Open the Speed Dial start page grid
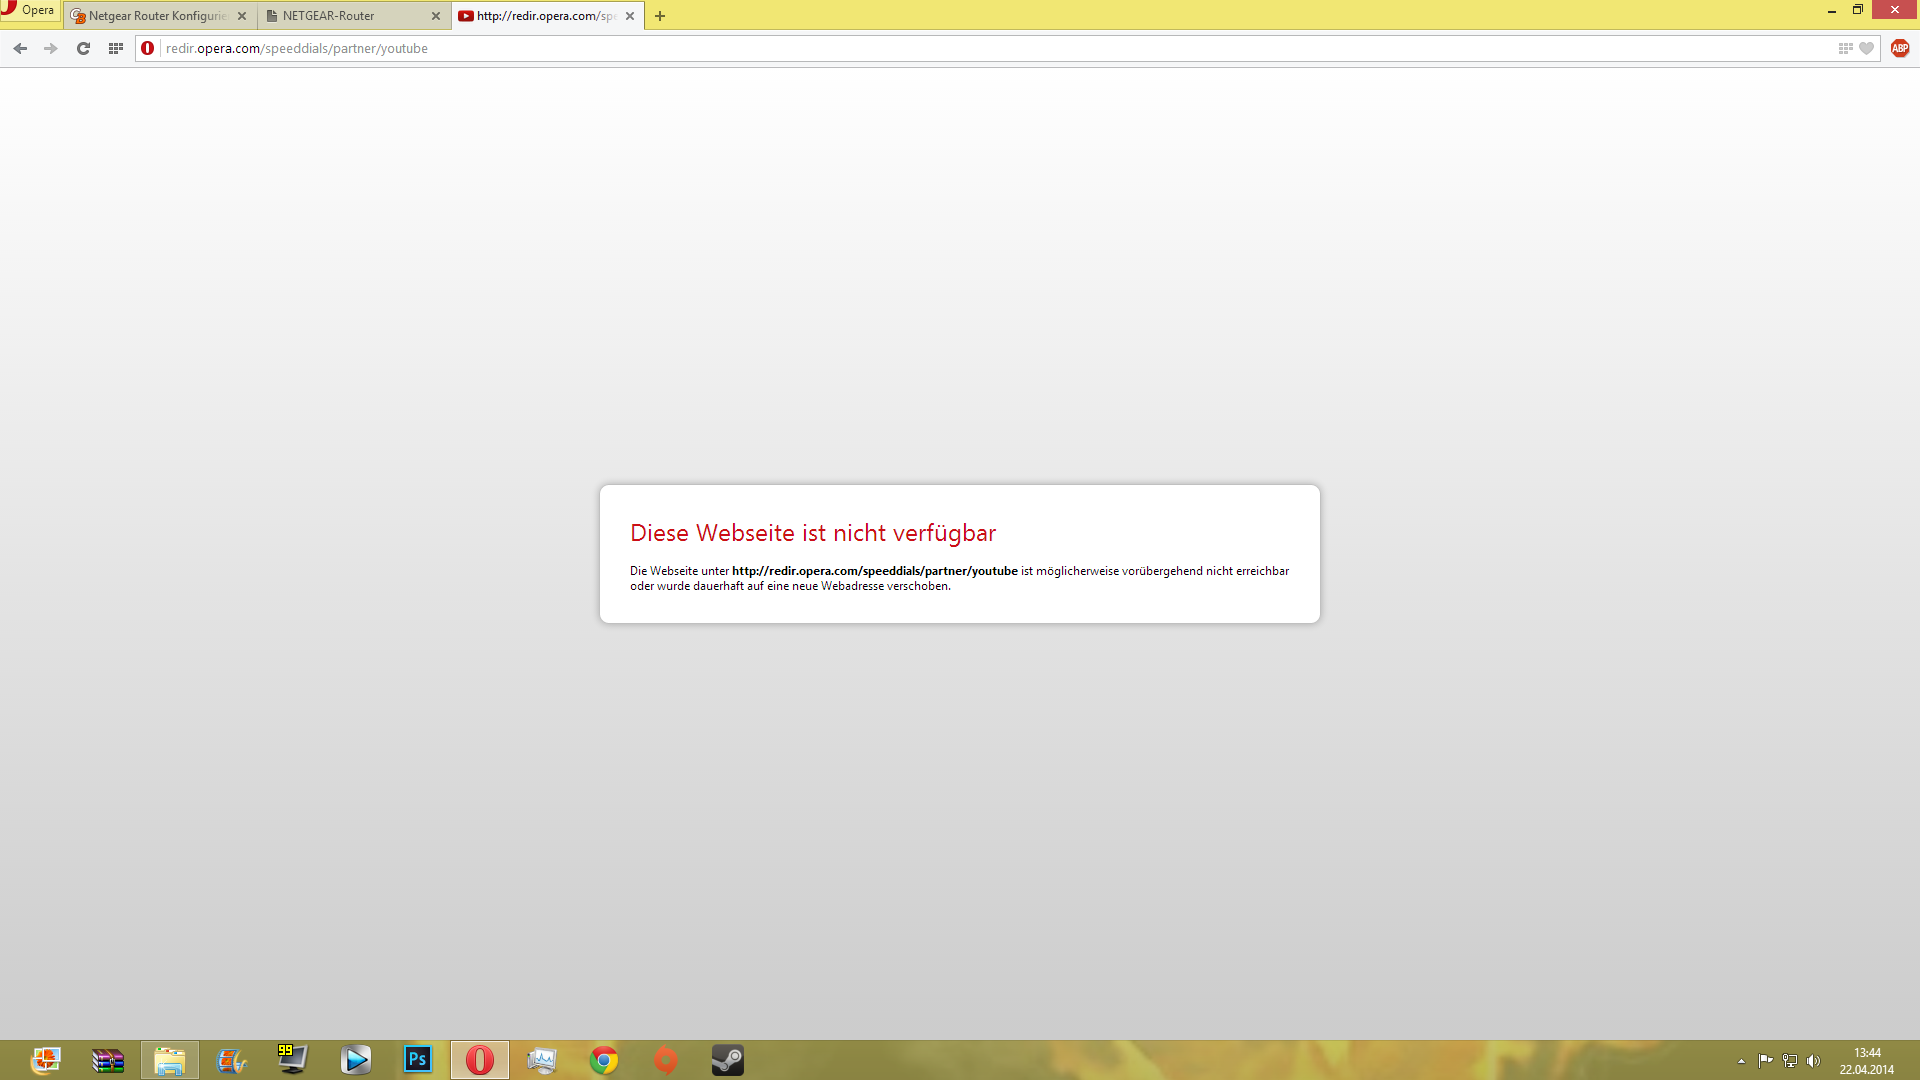The height and width of the screenshot is (1080, 1920). point(116,48)
